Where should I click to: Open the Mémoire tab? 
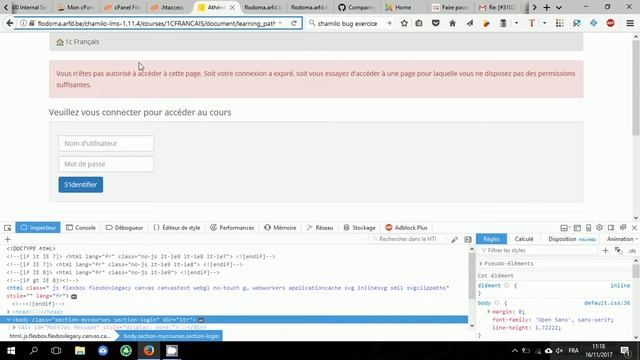[x=280, y=228]
